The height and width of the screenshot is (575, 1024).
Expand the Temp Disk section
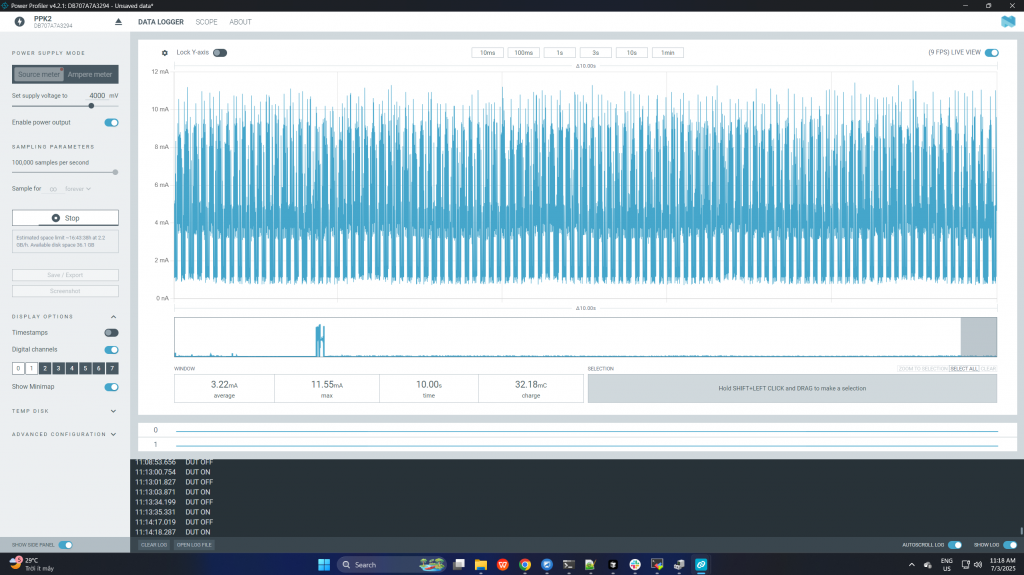(112, 410)
